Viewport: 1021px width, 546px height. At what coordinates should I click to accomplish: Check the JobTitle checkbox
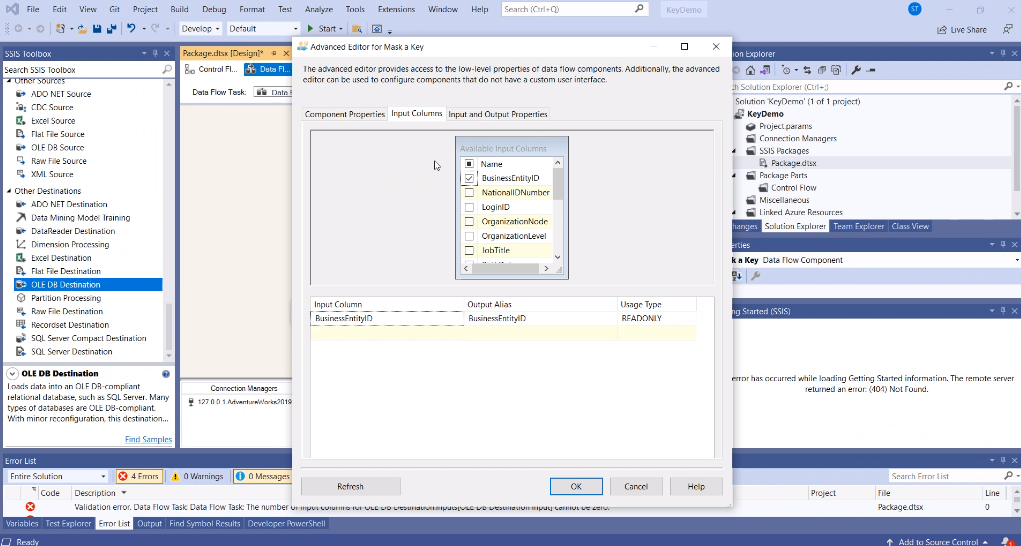coord(469,251)
